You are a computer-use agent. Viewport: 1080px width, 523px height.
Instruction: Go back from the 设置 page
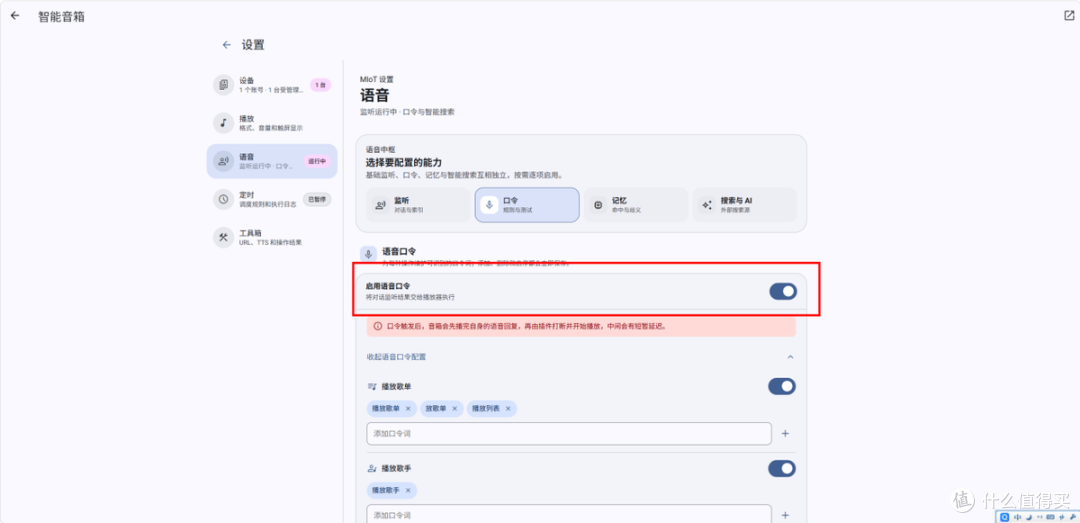pos(227,45)
